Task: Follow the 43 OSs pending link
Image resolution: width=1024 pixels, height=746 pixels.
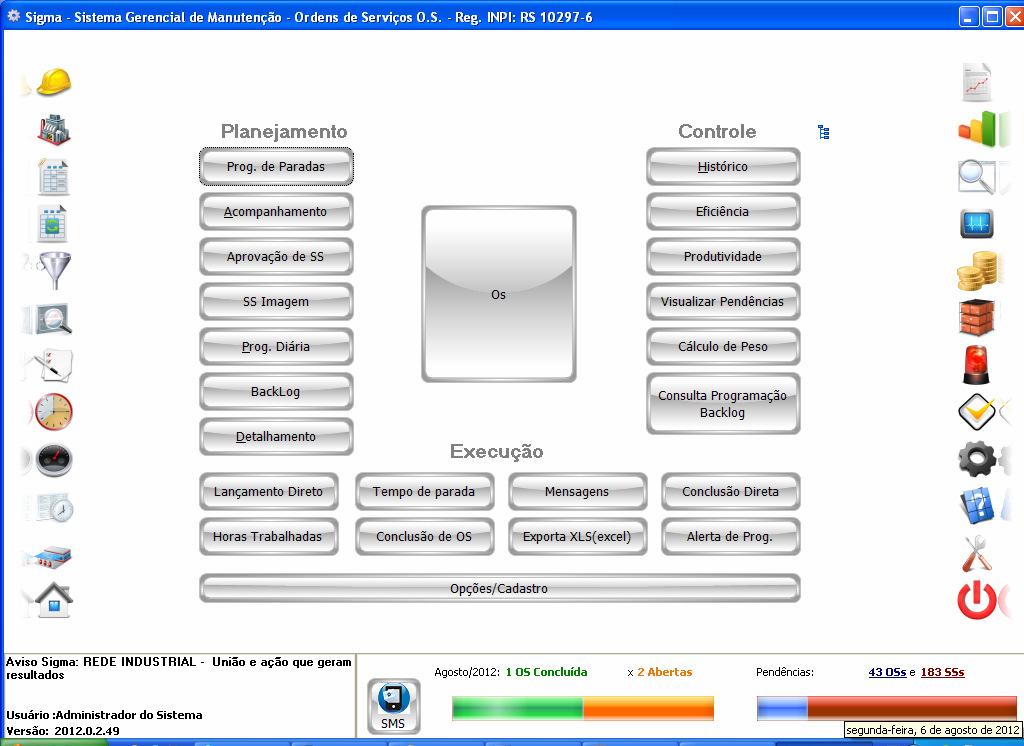Action: pos(887,672)
